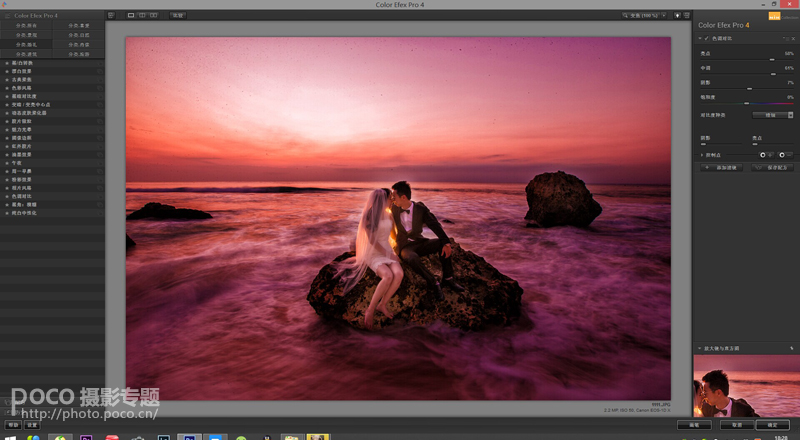Click the 帮助 help button
Image resolution: width=800 pixels, height=440 pixels.
[x=13, y=425]
